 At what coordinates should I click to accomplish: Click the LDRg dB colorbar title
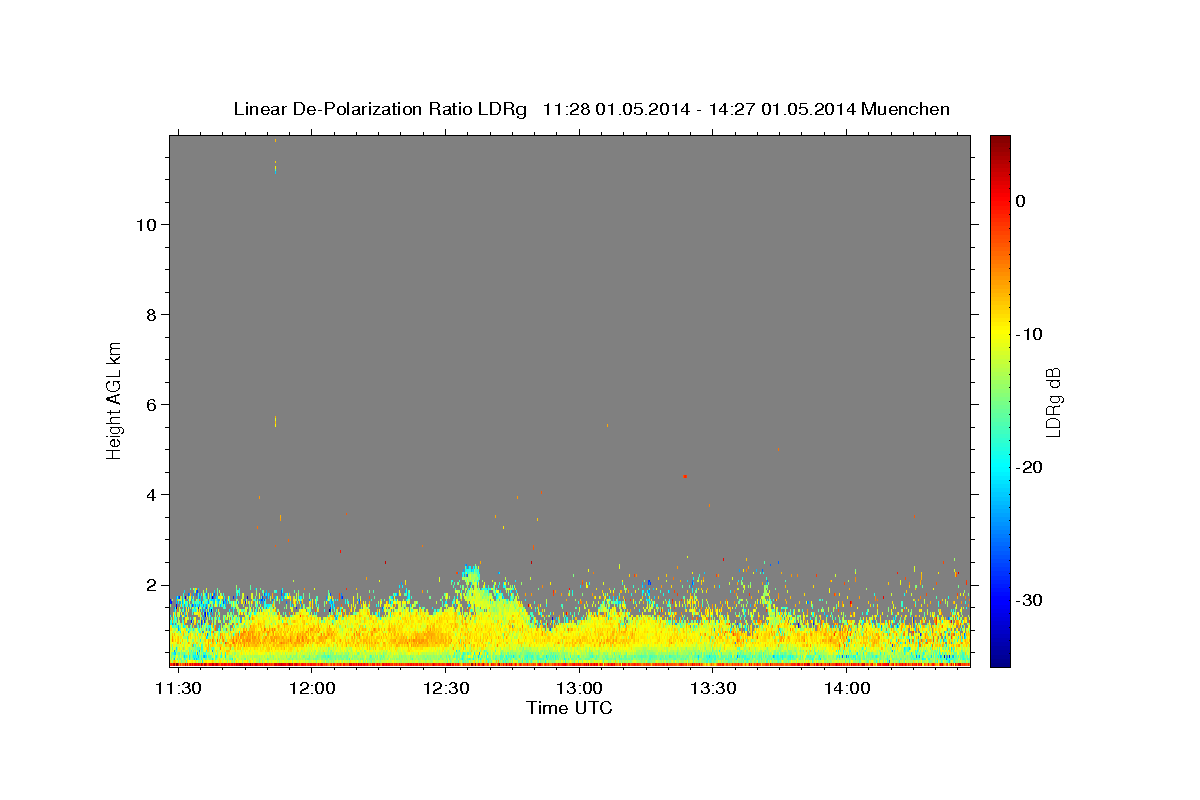coord(1053,401)
